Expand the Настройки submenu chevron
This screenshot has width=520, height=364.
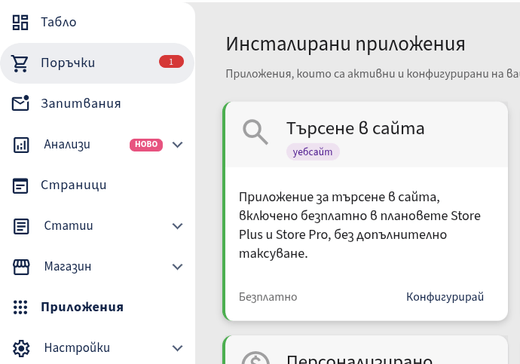click(x=177, y=348)
